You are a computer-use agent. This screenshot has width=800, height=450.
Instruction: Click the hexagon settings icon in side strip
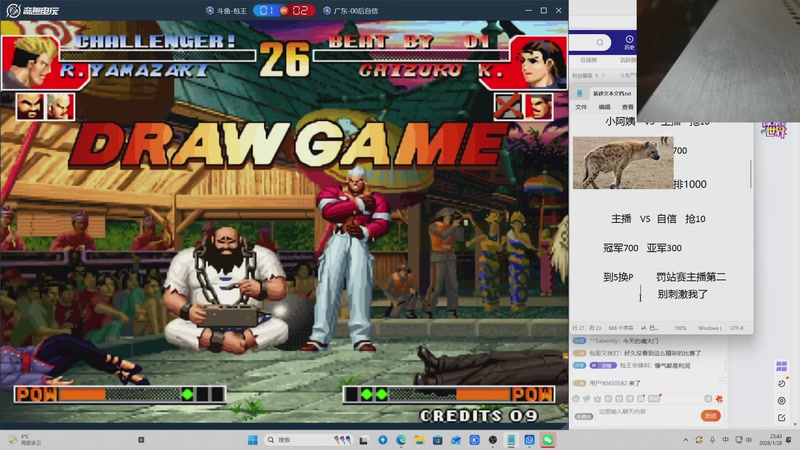[782, 401]
